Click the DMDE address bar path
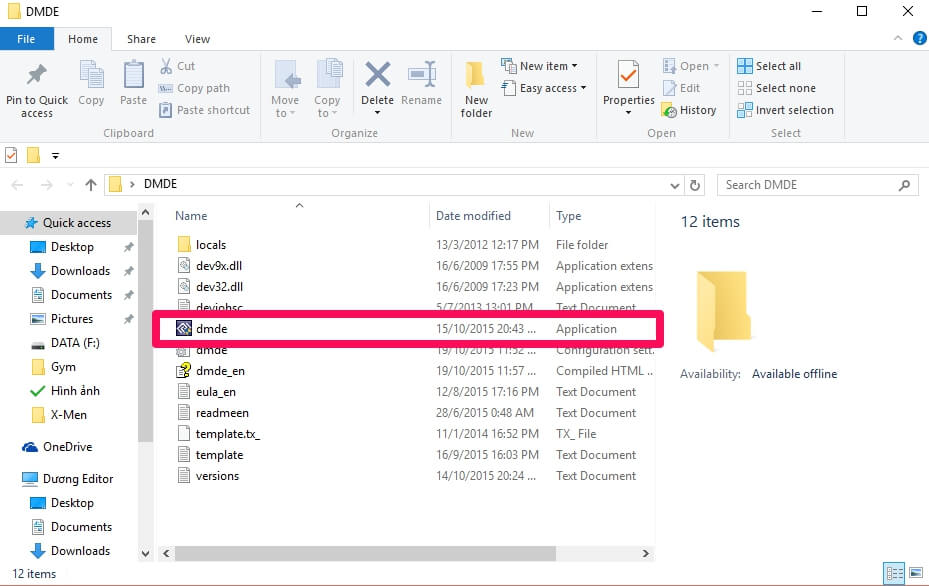929x586 pixels. 160,184
